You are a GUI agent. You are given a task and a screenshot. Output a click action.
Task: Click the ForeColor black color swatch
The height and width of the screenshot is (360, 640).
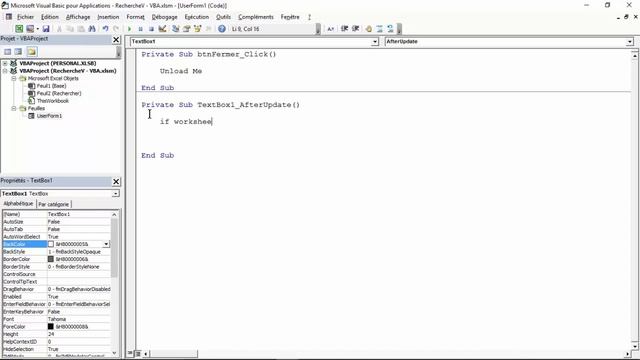tap(51, 327)
